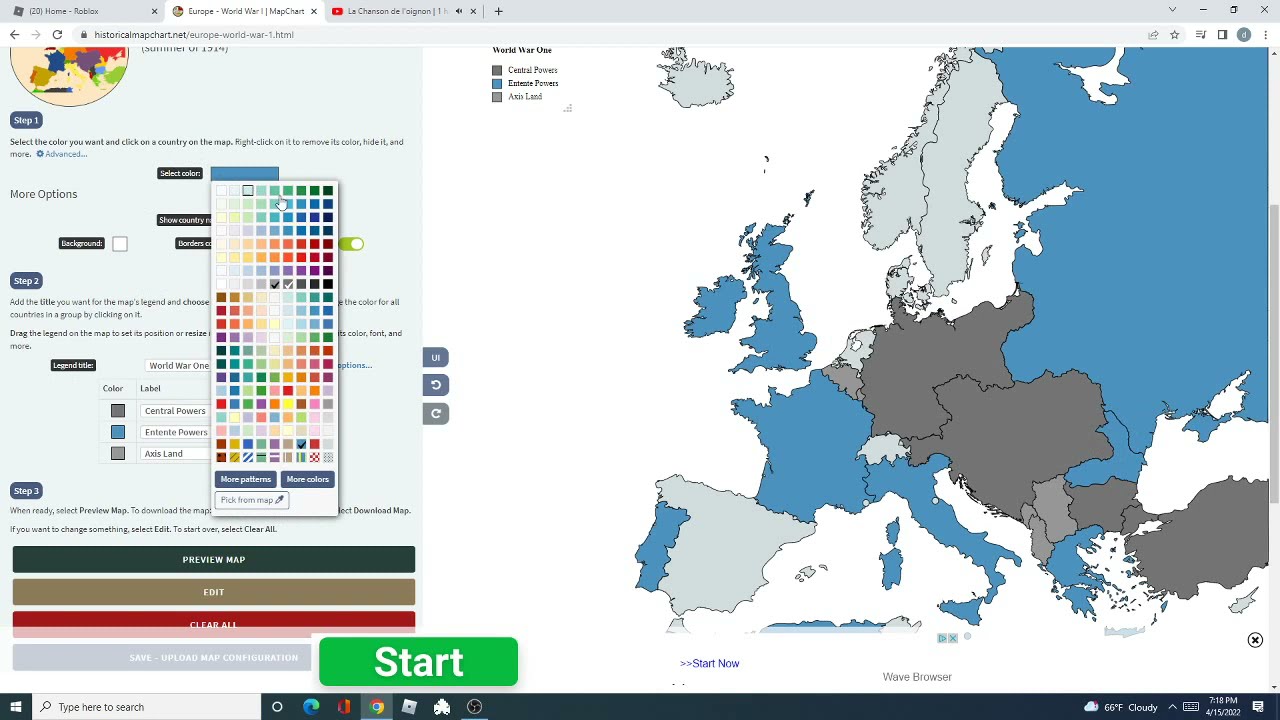Close the Roblox Home tab
Screen dimensions: 1280x720
click(154, 11)
